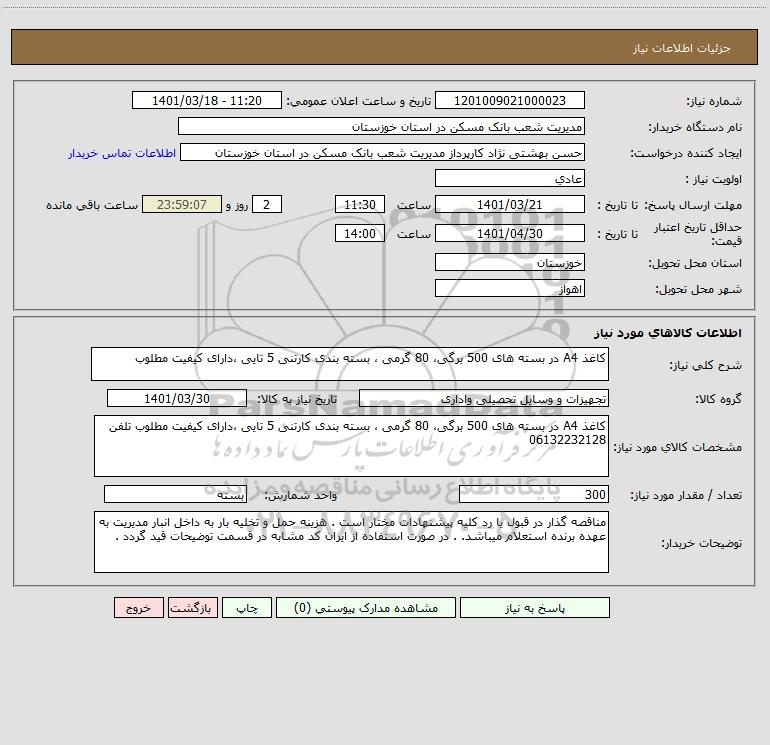Click the توضیحات خریدار label

[x=702, y=543]
